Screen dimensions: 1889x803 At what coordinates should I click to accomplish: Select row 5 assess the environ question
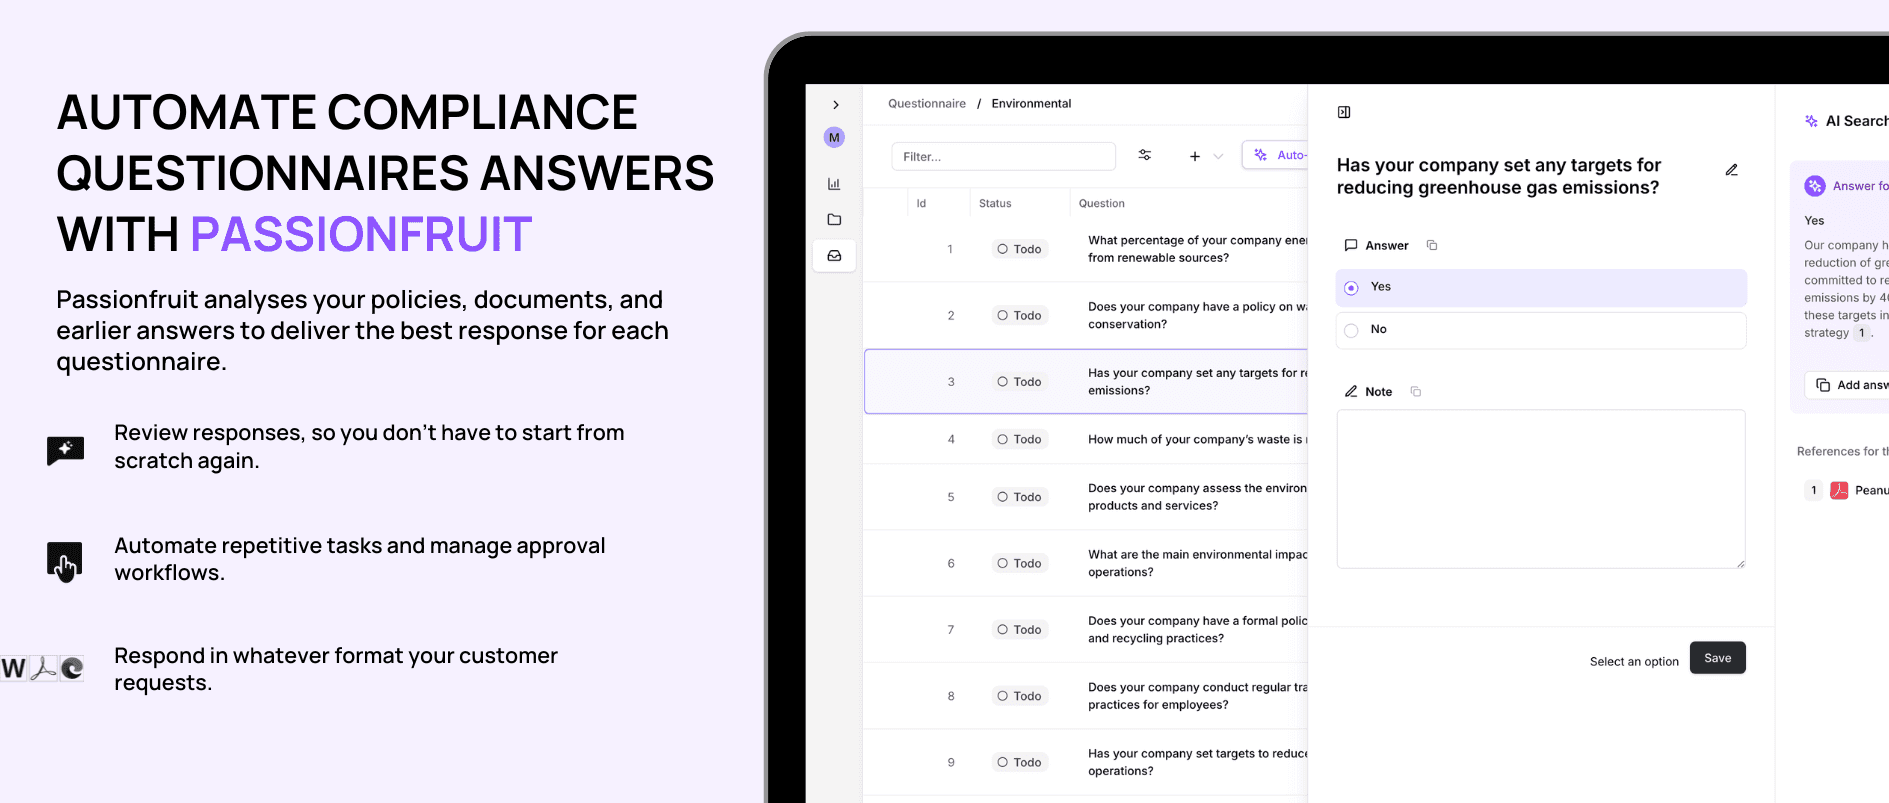1197,497
